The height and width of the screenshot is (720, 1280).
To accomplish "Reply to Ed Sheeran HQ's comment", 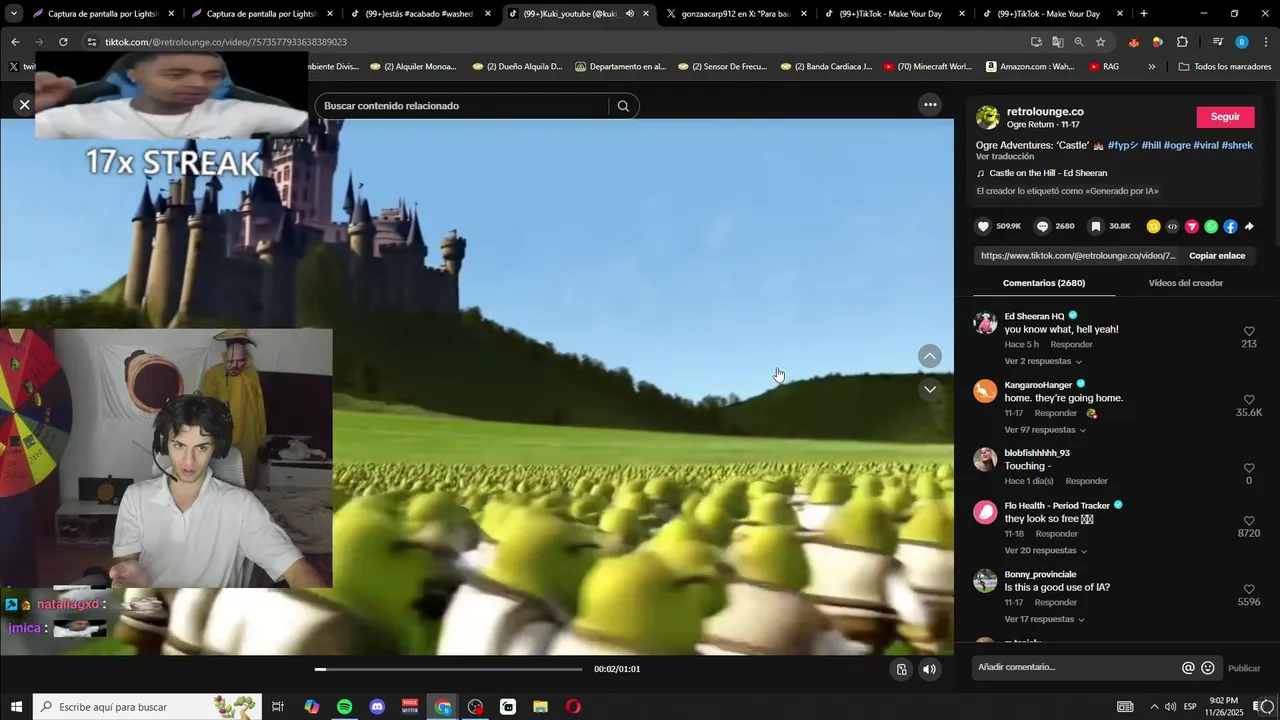I will pyautogui.click(x=1071, y=345).
